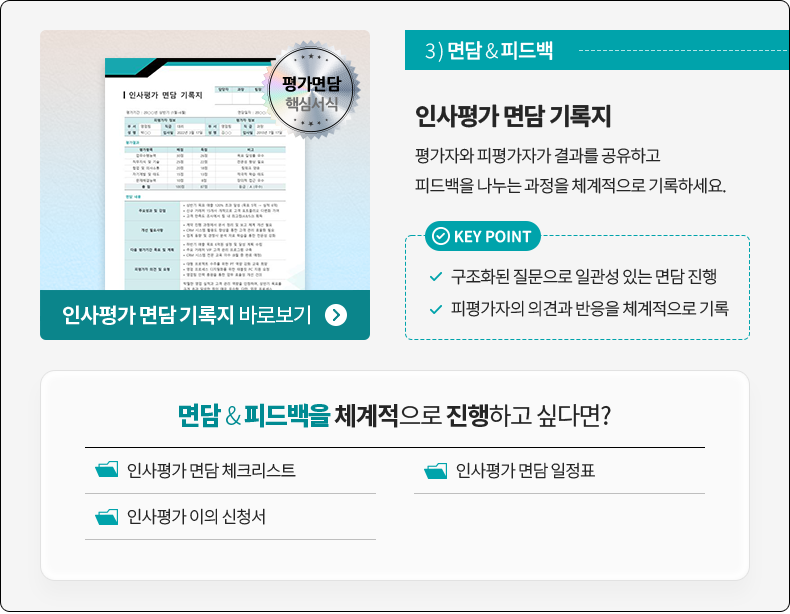
Task: Click the arrow icon on 바로보기 banner
Action: [x=336, y=315]
